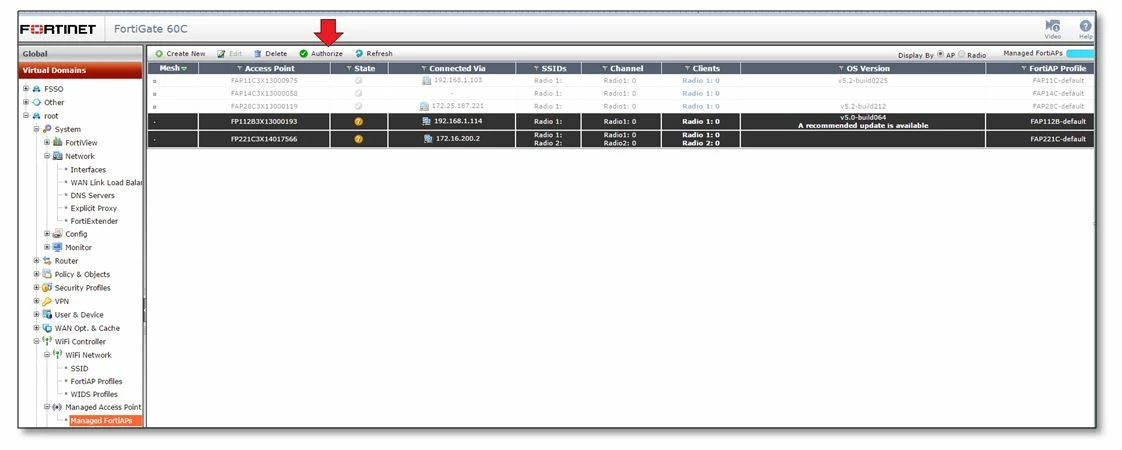Expand the Config tree node
Image resolution: width=1122 pixels, height=450 pixels.
(47, 234)
